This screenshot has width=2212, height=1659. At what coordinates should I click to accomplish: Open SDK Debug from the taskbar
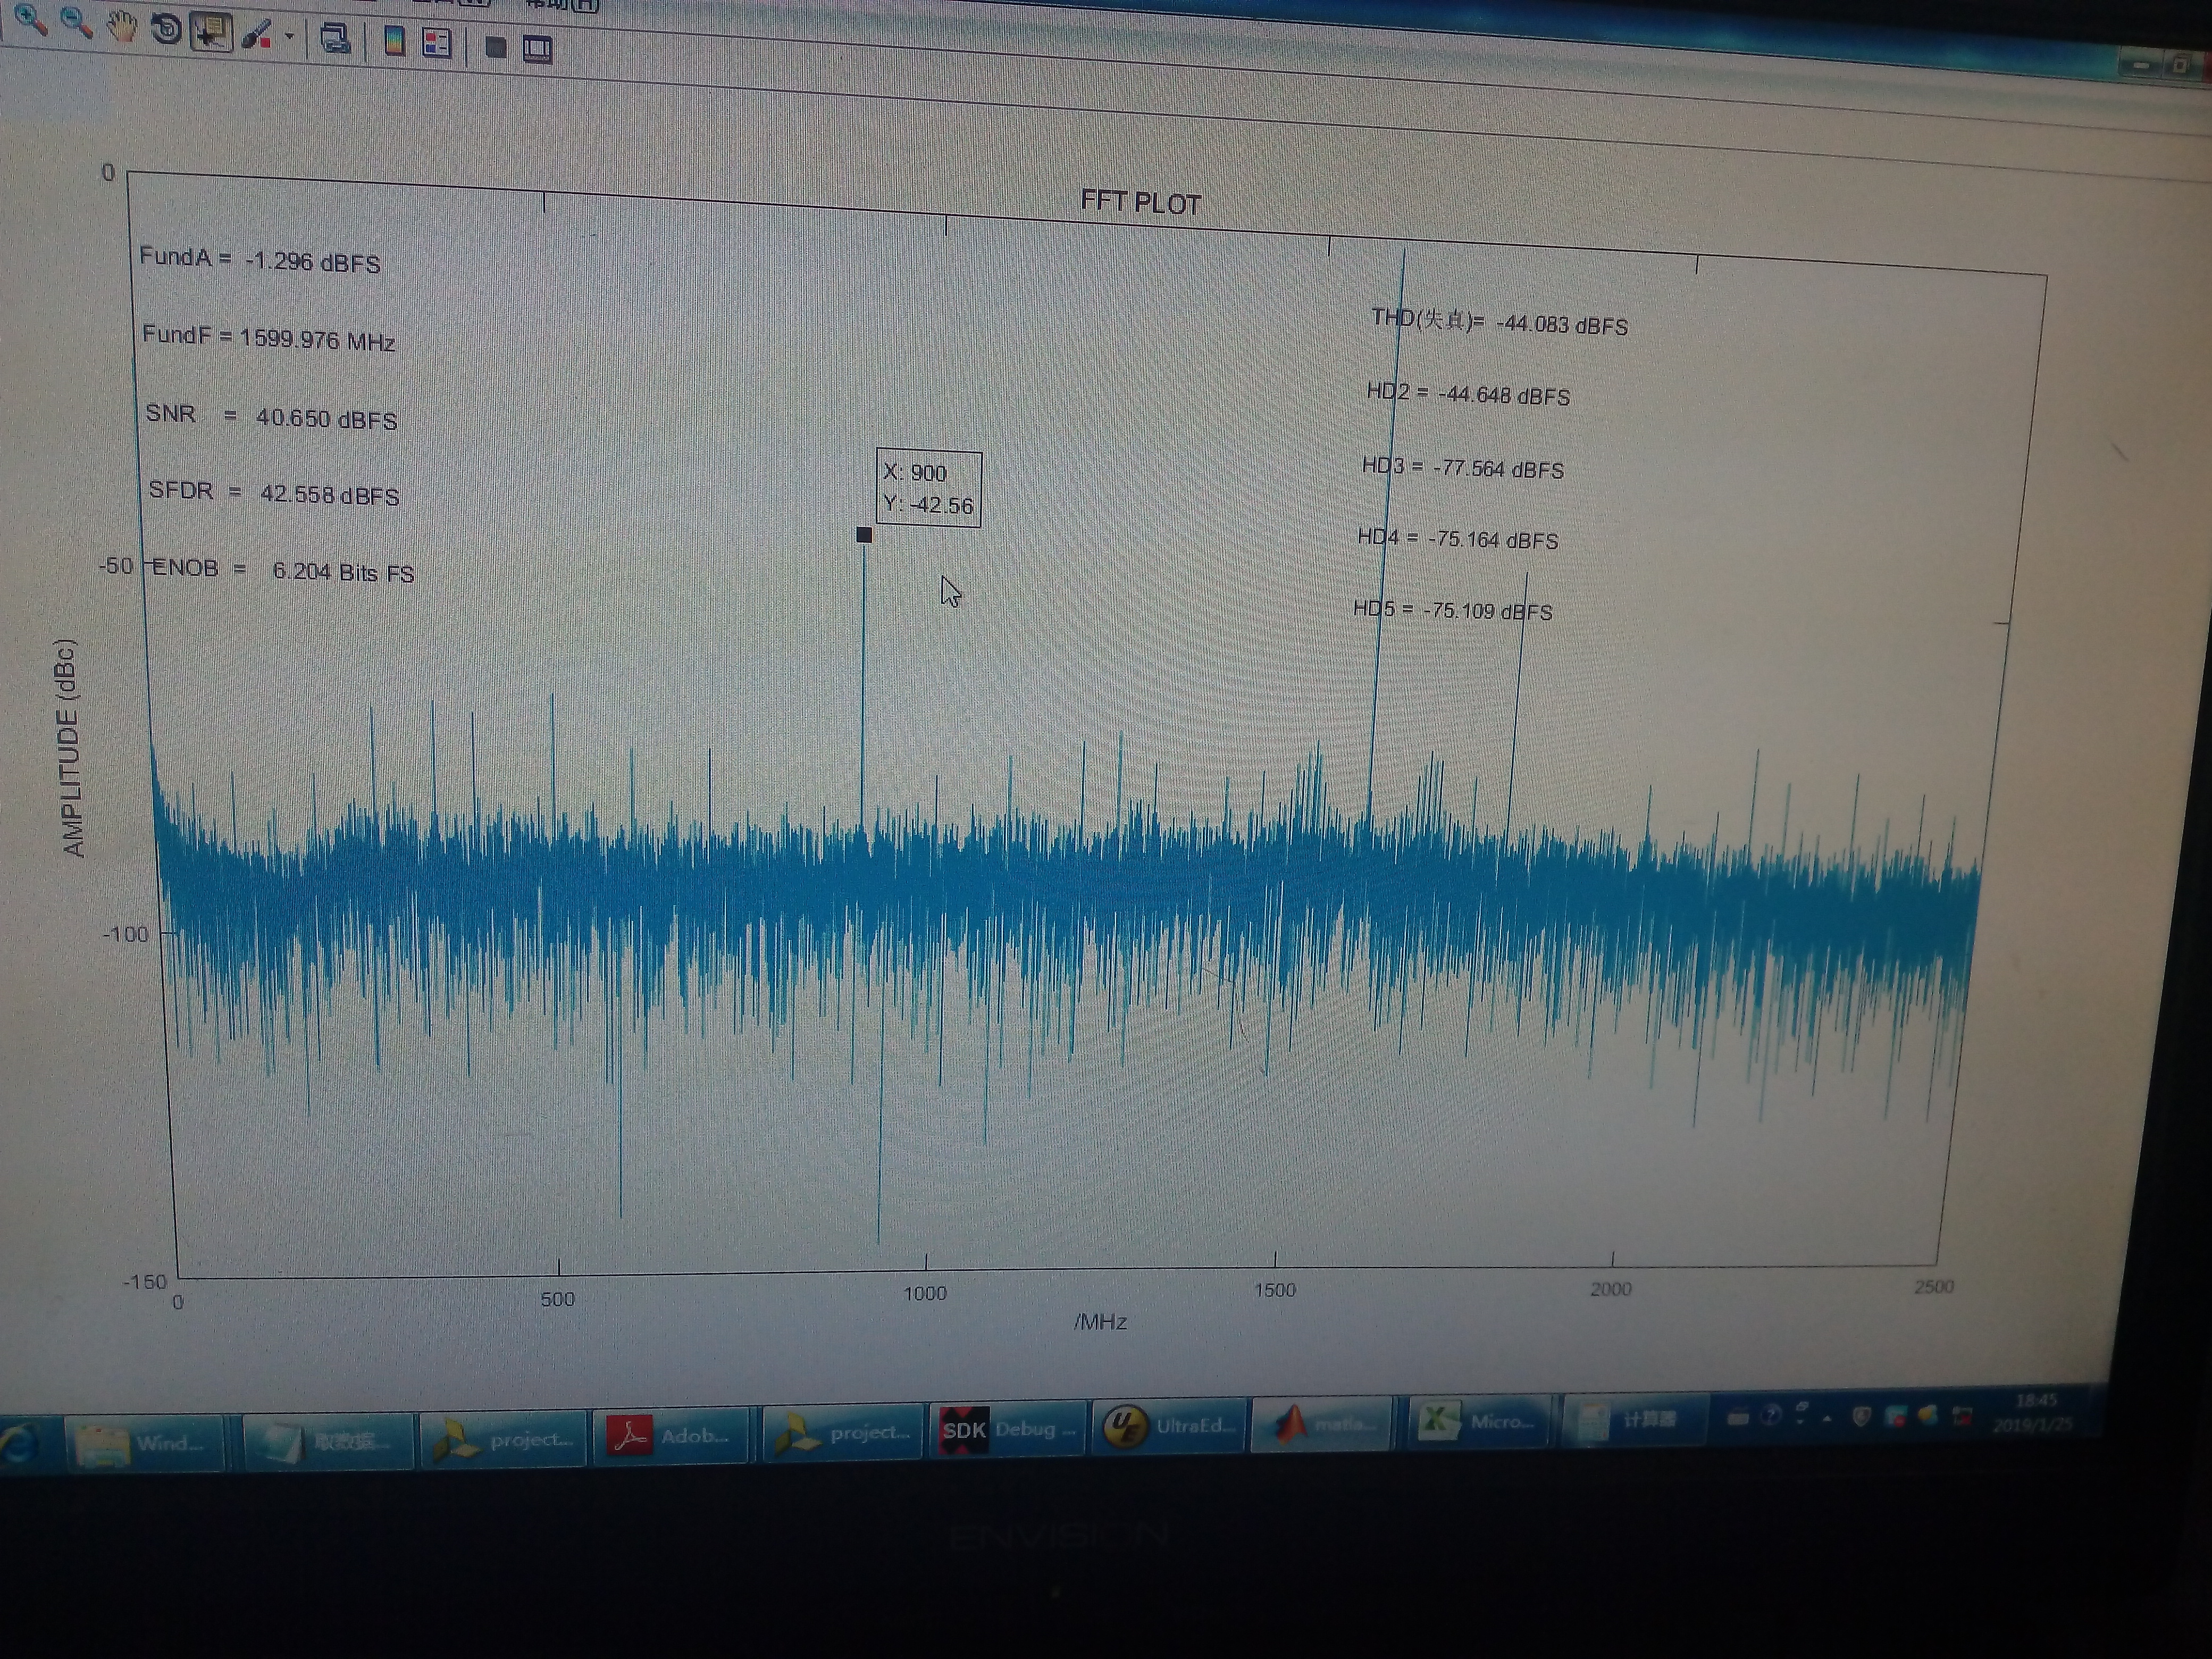point(1008,1430)
